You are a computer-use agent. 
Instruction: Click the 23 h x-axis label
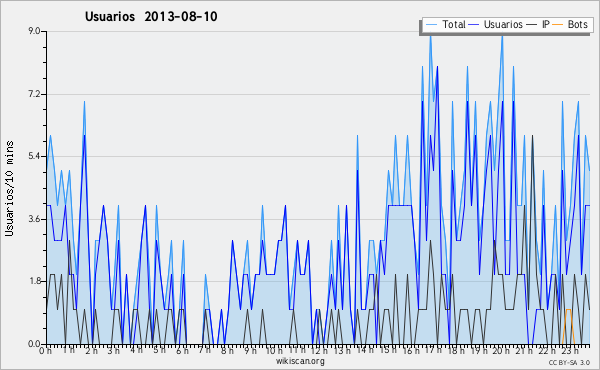[x=569, y=350]
